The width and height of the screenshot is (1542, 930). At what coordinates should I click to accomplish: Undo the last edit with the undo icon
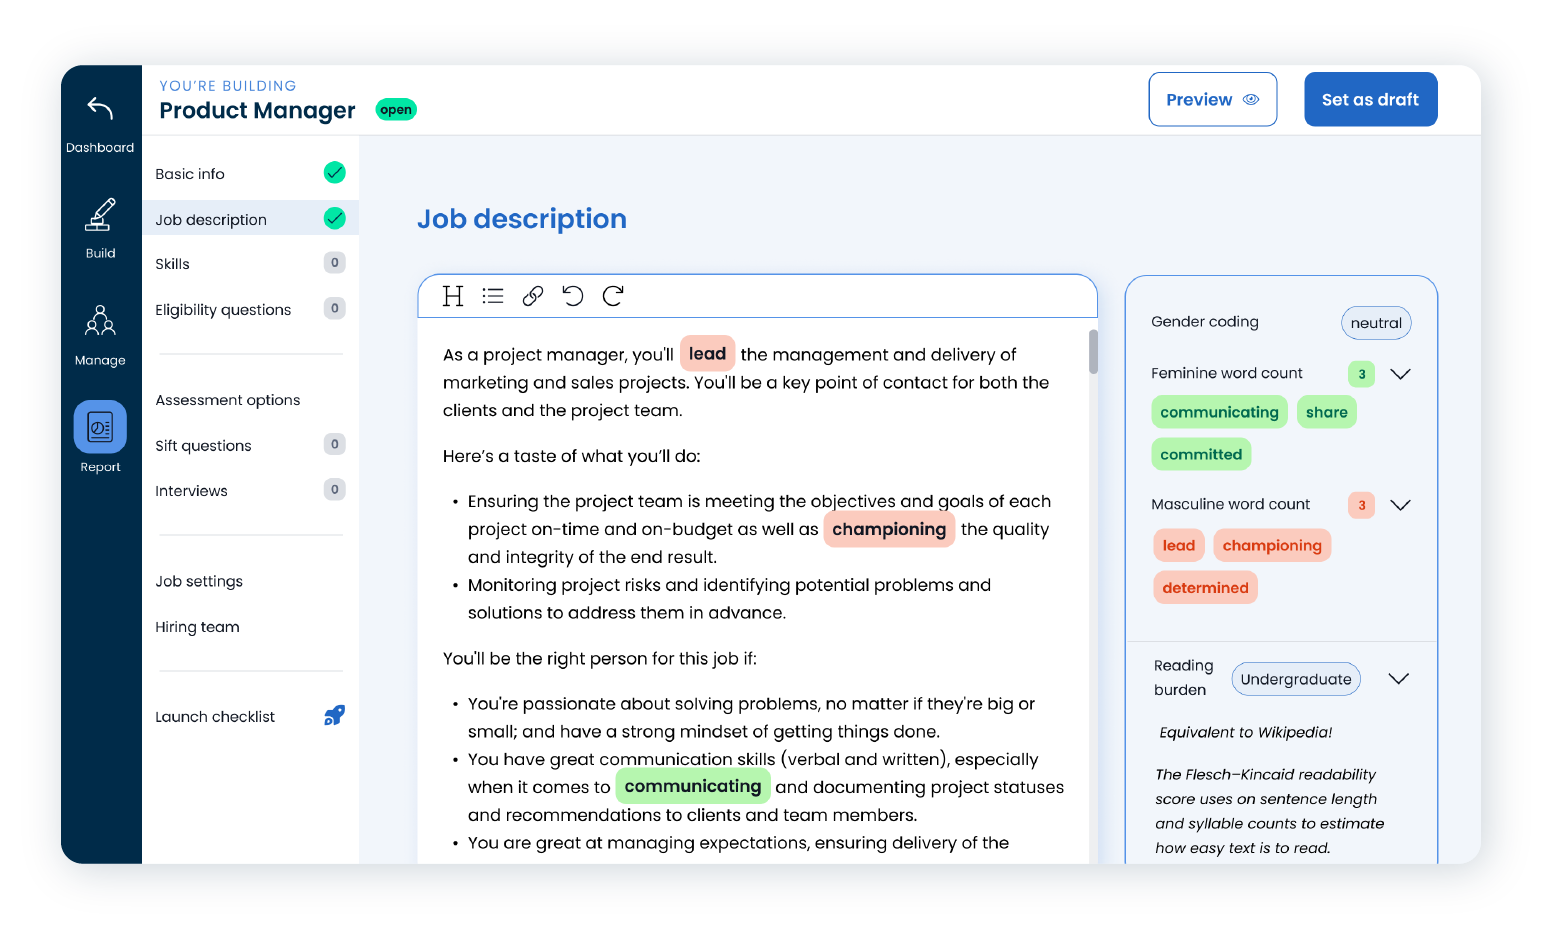pyautogui.click(x=572, y=296)
